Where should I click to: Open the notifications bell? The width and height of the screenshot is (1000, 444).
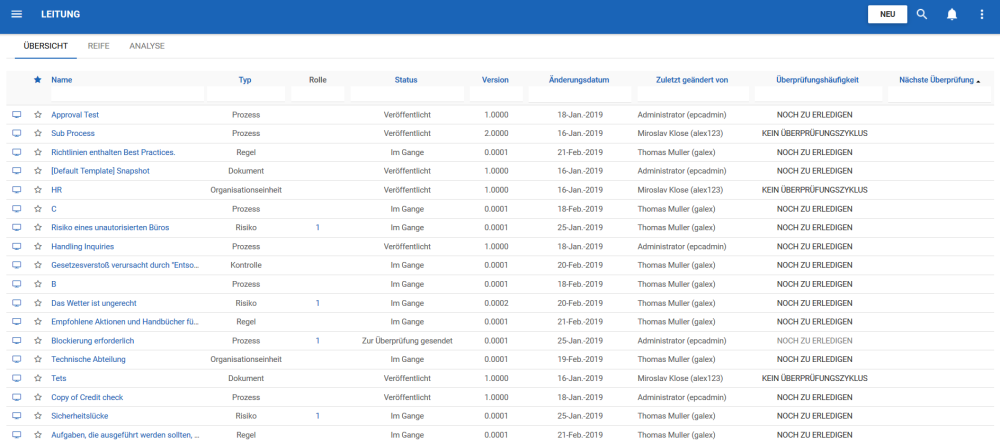952,14
